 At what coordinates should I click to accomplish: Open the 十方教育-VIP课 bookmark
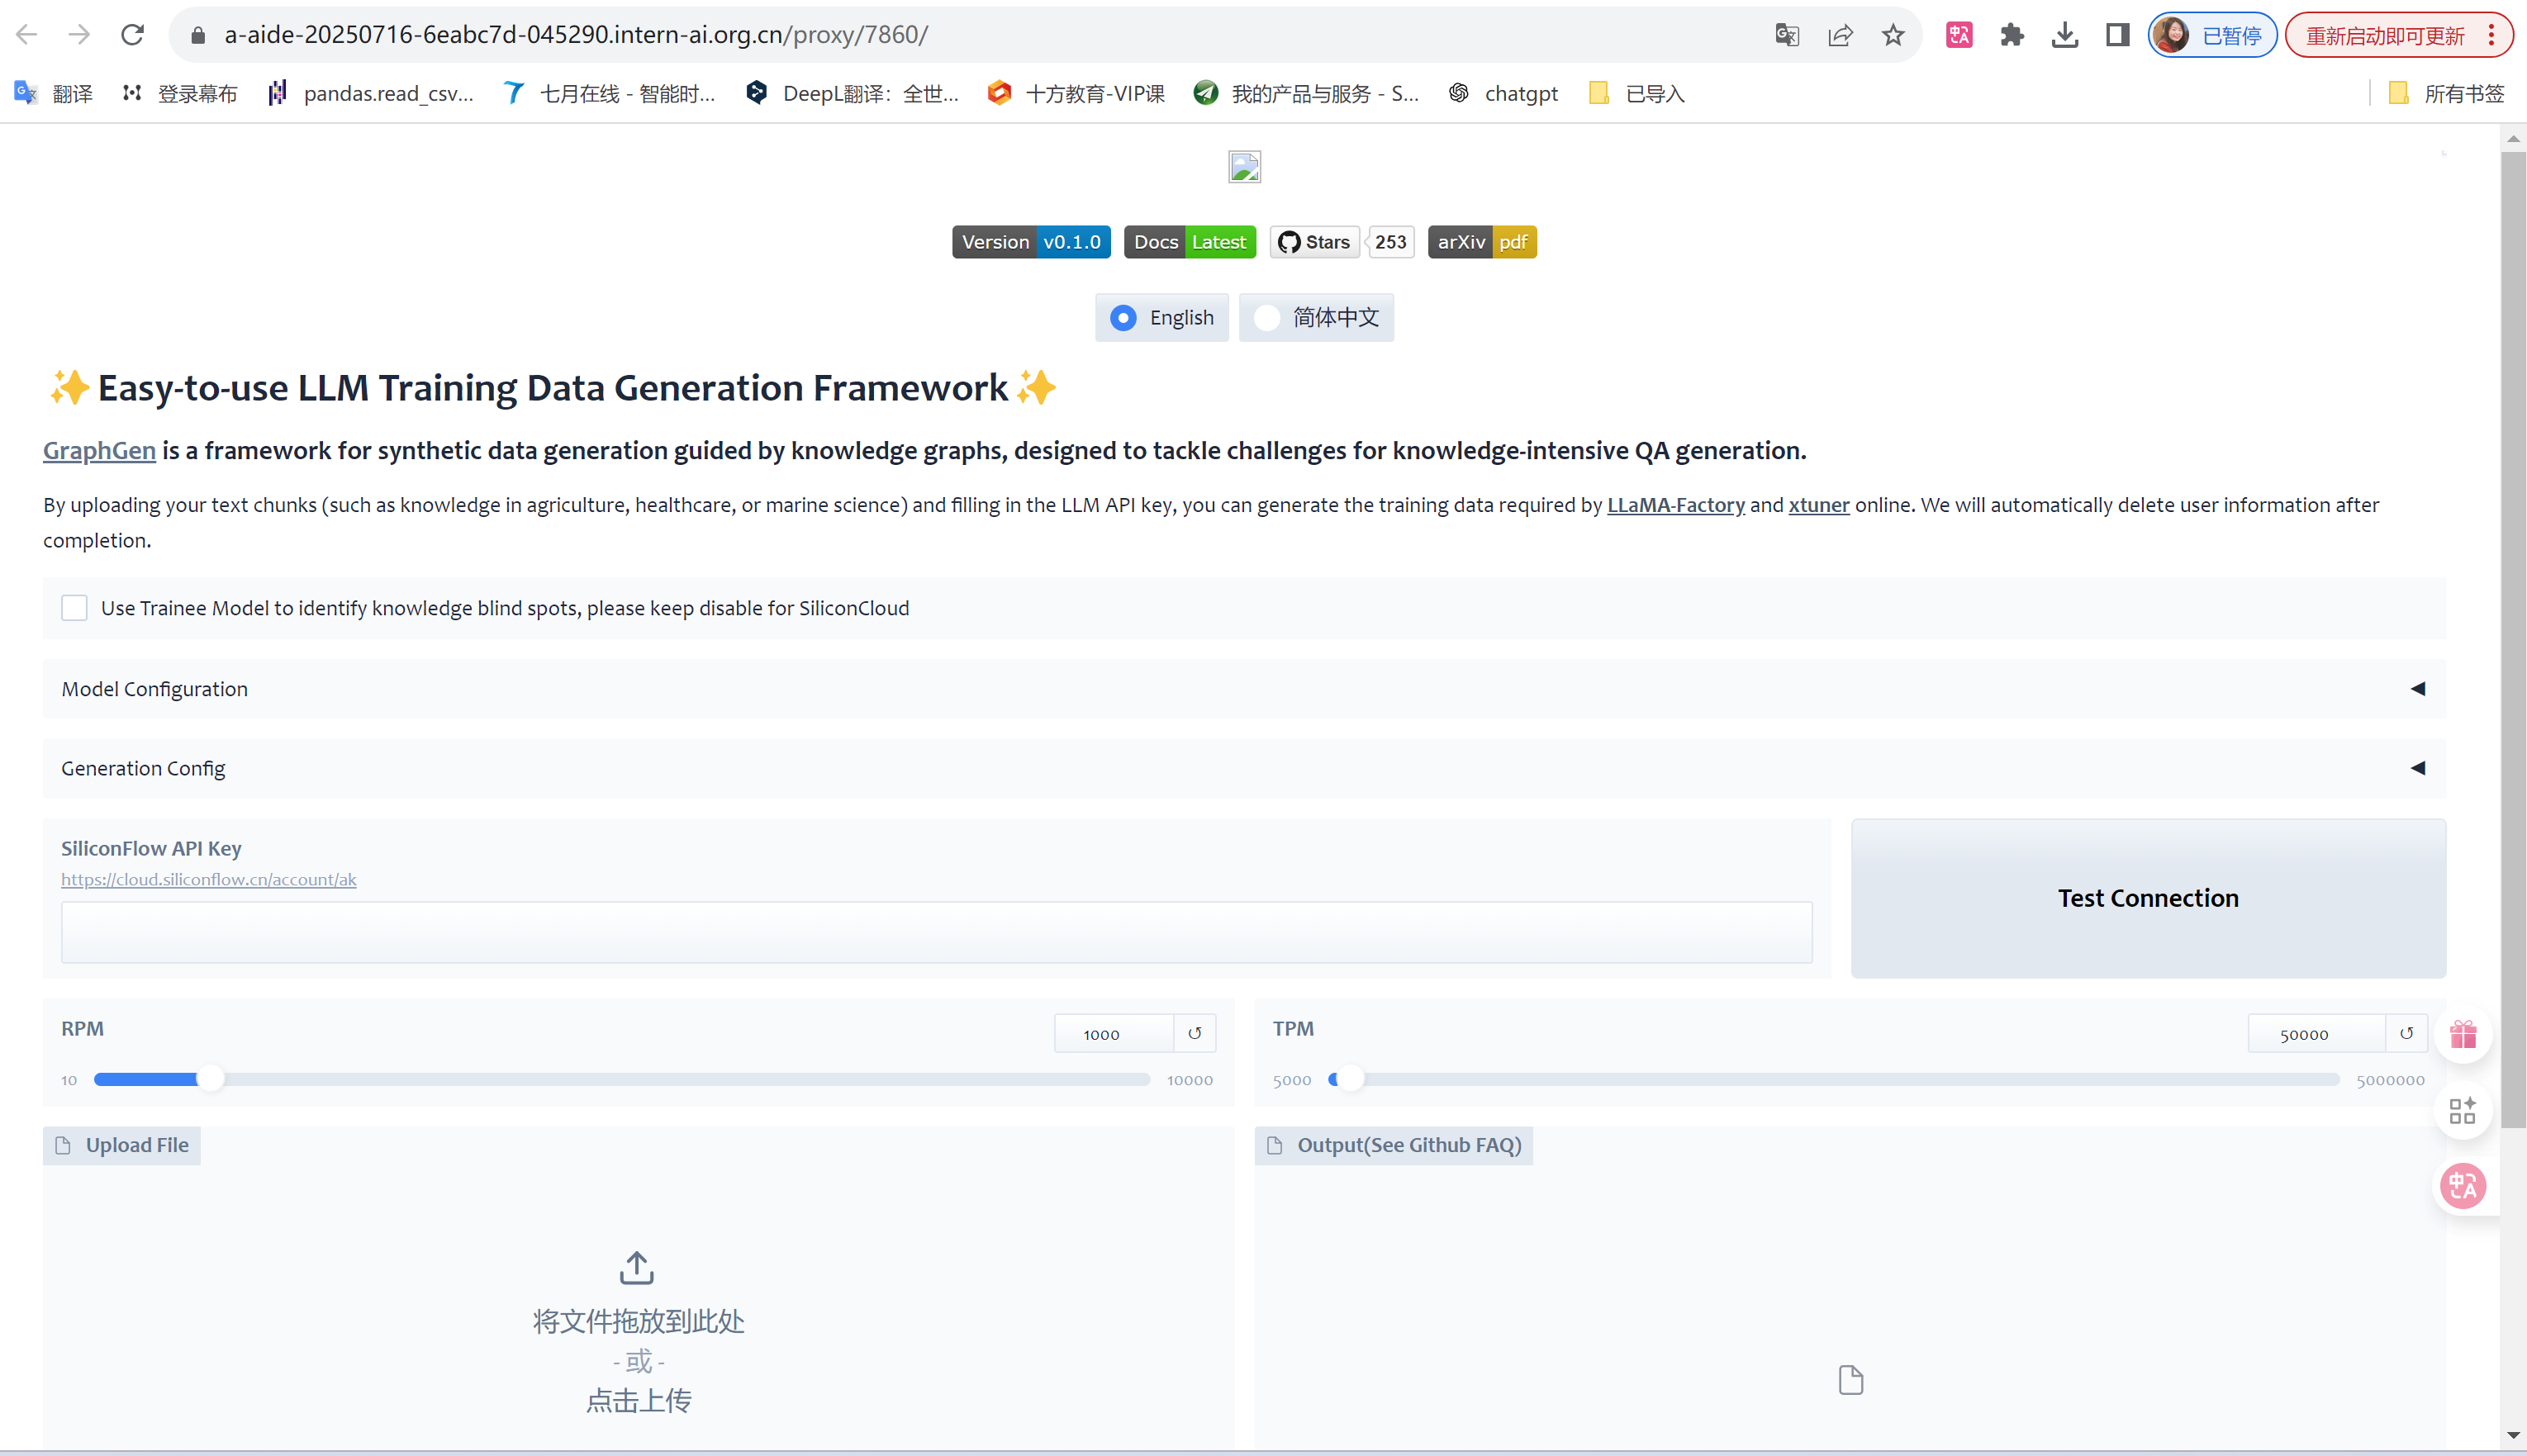pos(1076,93)
